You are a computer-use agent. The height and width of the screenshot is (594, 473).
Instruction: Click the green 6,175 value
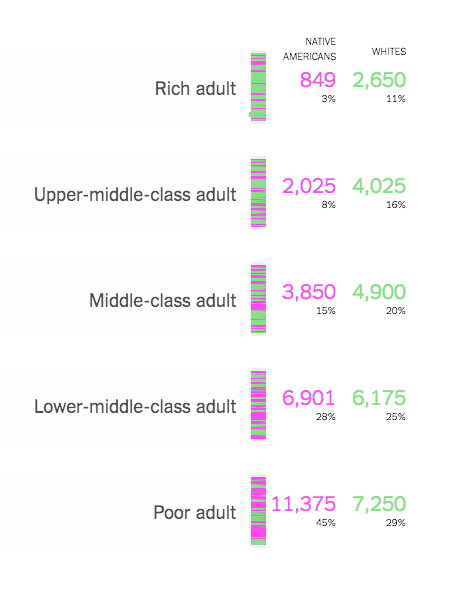pyautogui.click(x=379, y=398)
